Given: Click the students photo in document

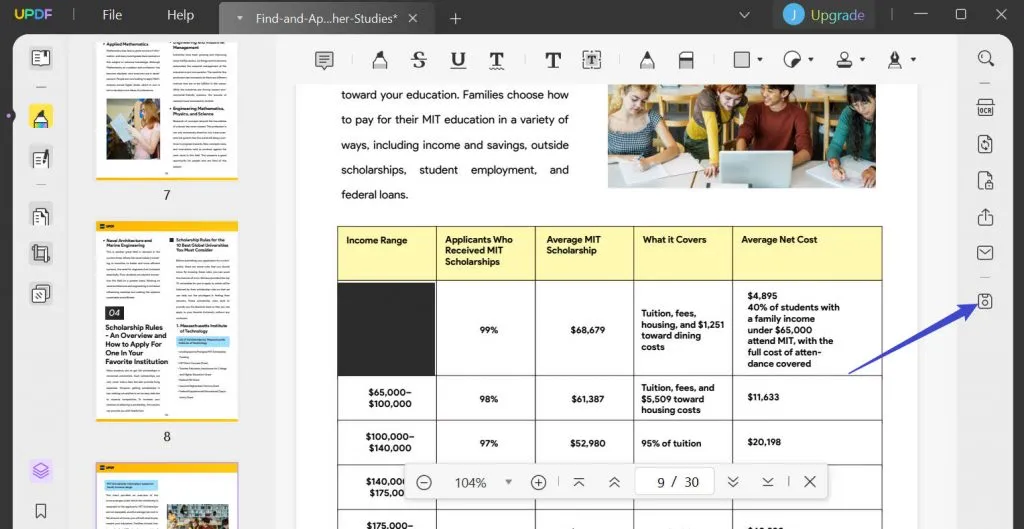Looking at the screenshot, I should (x=742, y=136).
